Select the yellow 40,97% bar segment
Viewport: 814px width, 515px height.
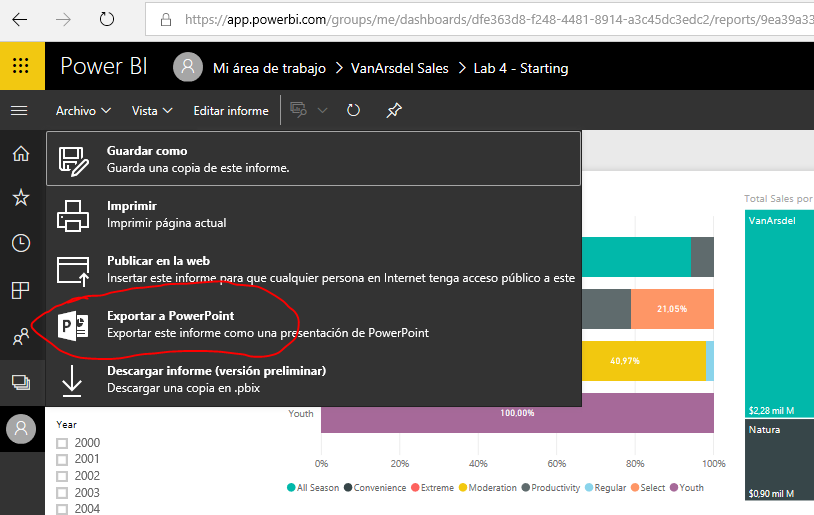644,361
